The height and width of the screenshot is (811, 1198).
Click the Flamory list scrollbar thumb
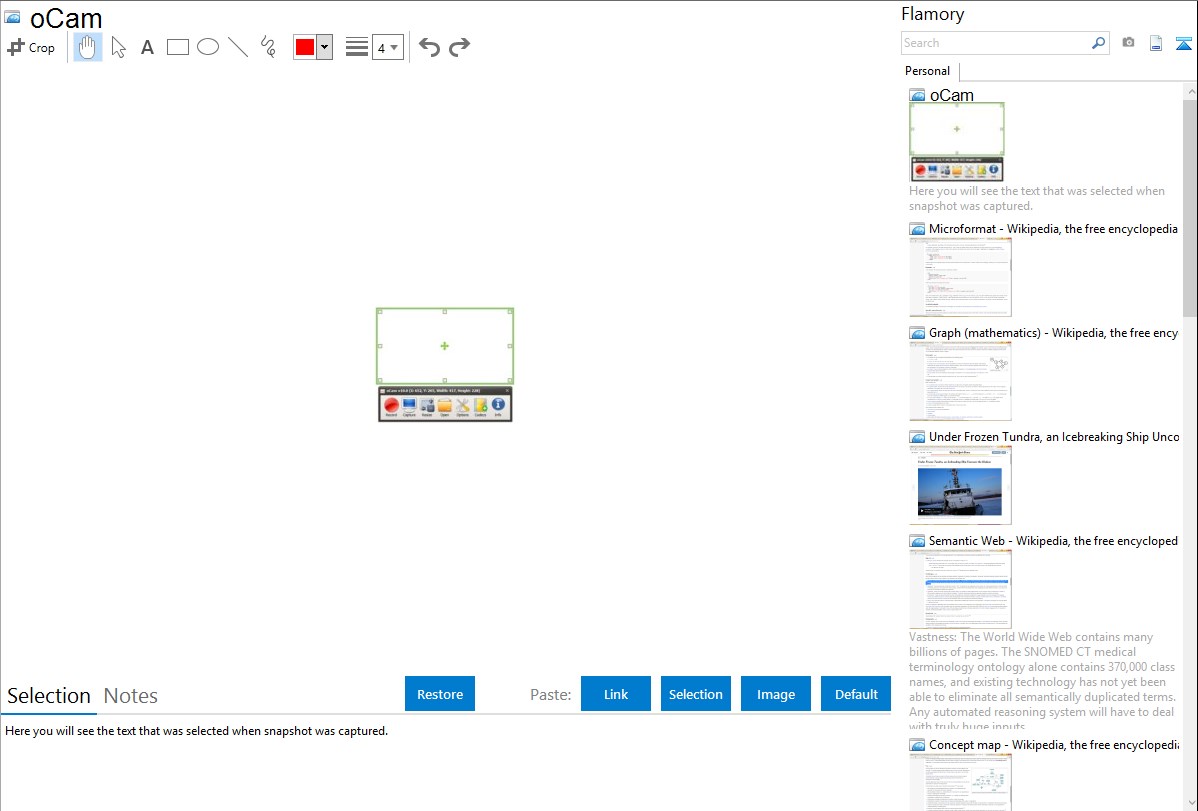click(1190, 207)
